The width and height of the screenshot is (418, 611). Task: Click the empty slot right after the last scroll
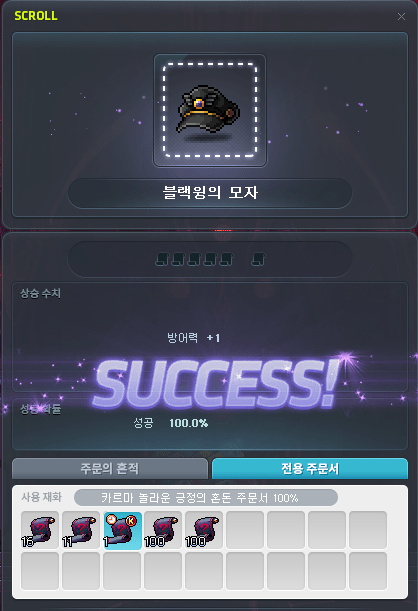click(x=245, y=530)
